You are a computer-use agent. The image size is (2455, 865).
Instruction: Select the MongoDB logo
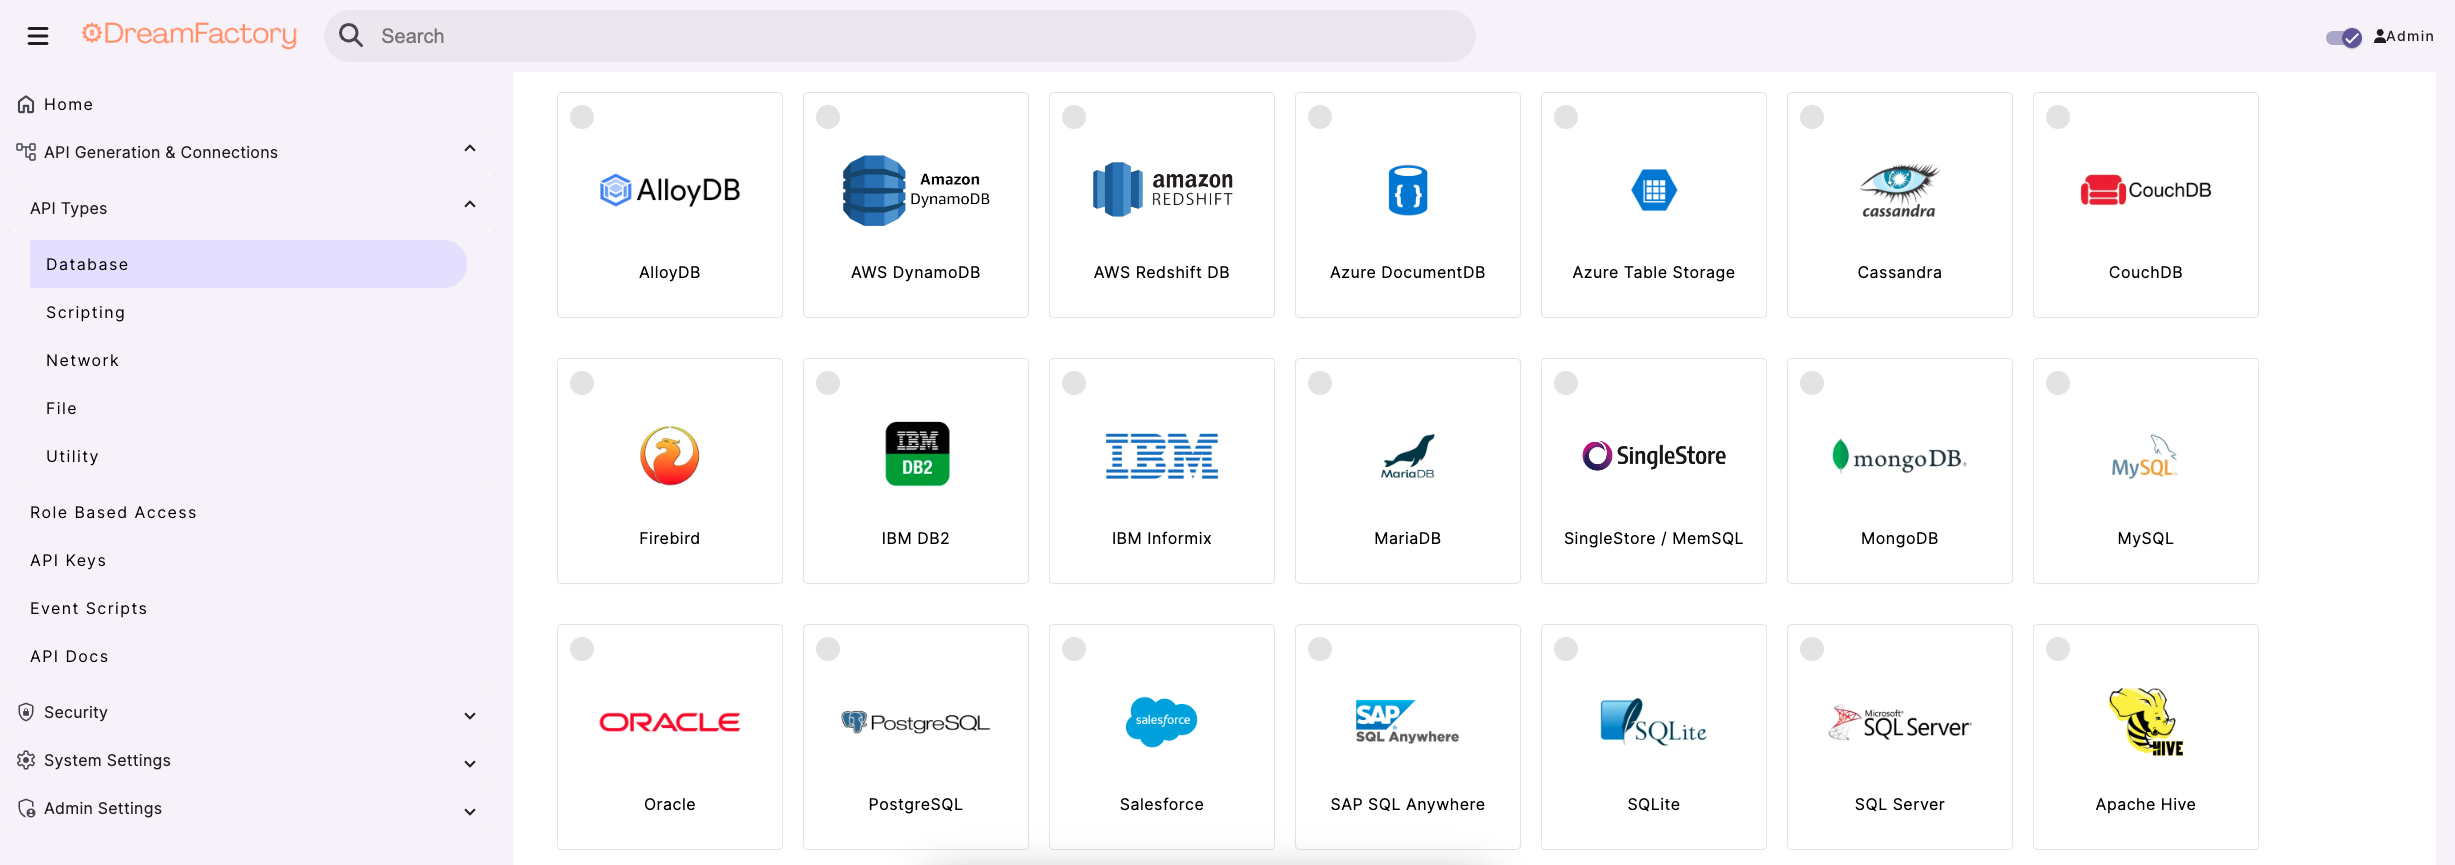tap(1898, 457)
